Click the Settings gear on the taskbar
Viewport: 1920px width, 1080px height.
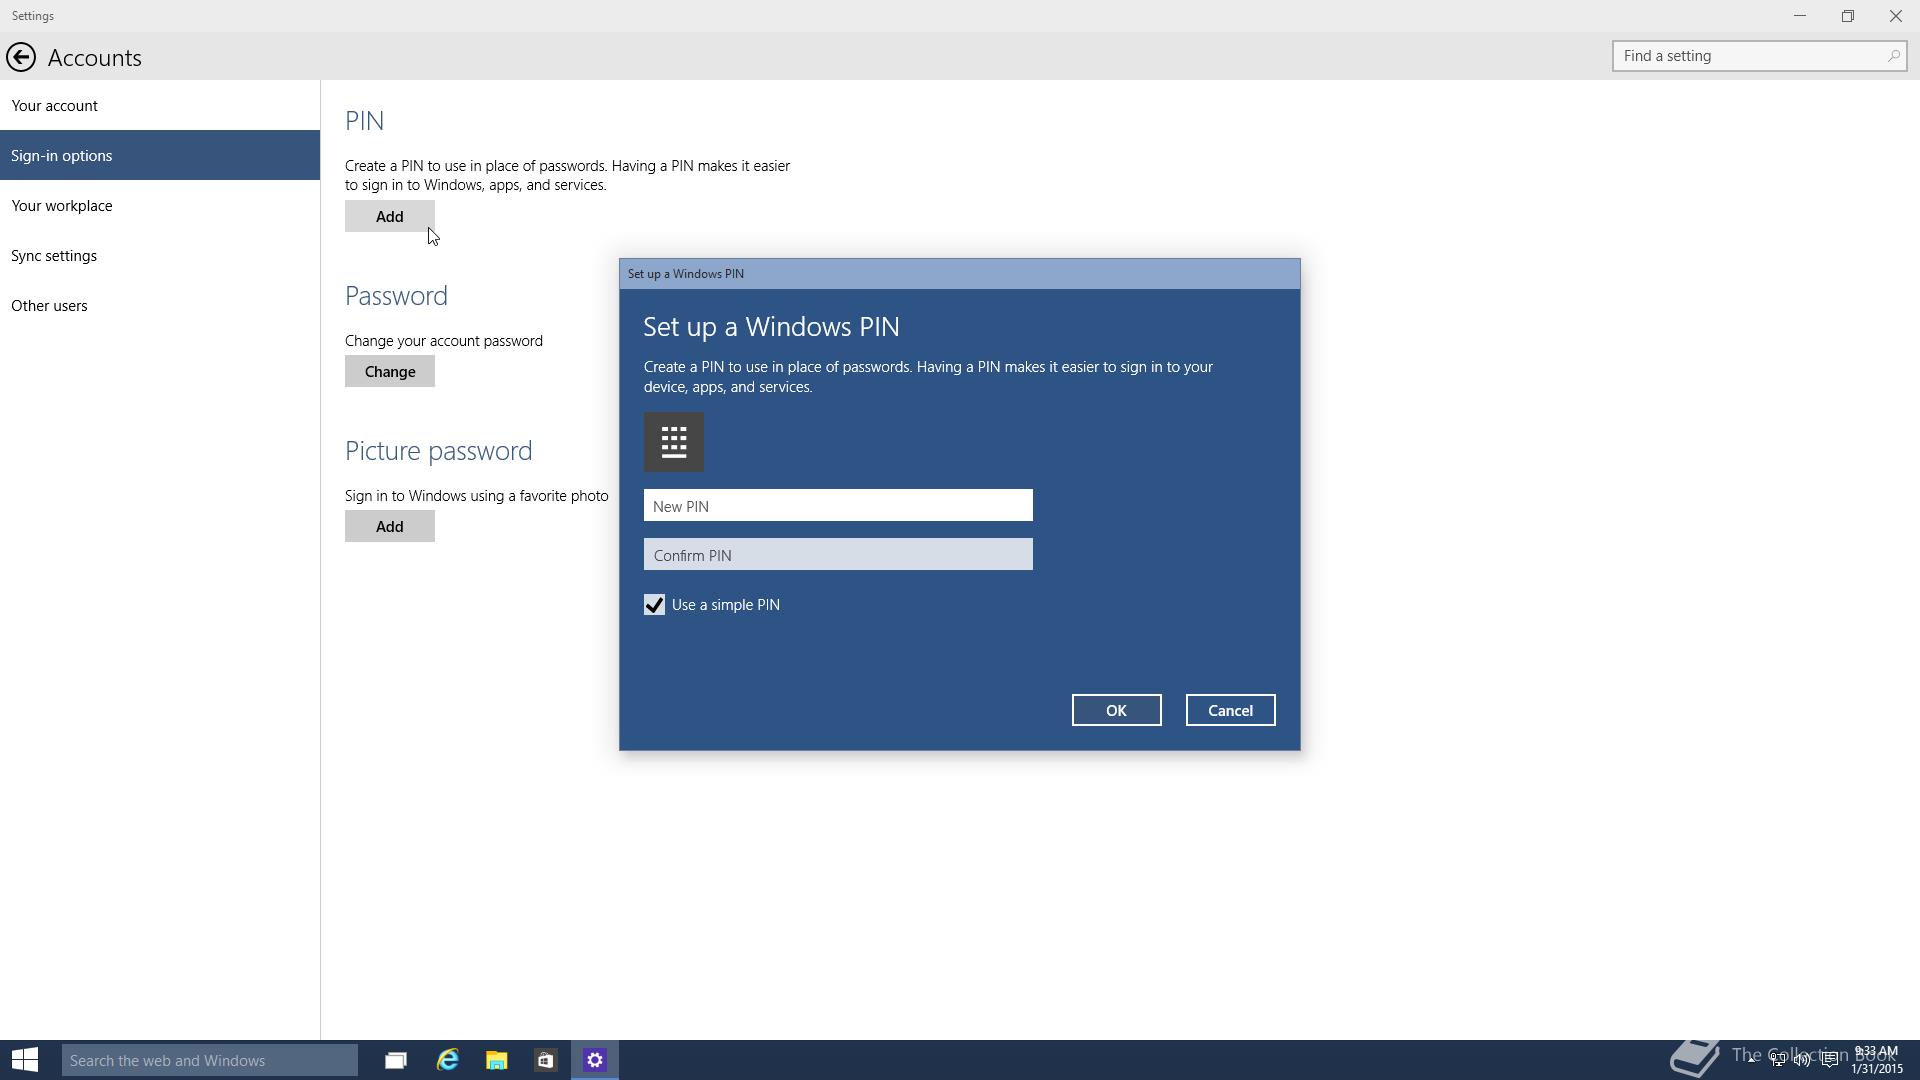(x=595, y=1060)
